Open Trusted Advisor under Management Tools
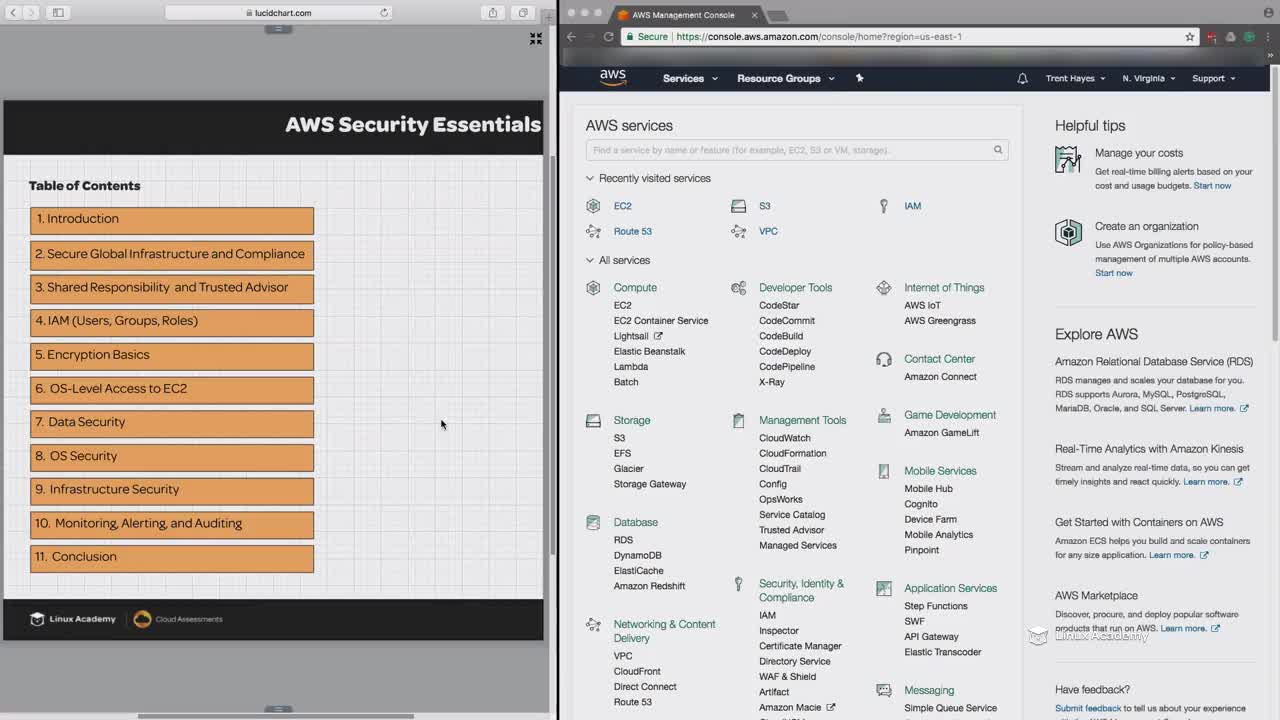This screenshot has width=1280, height=720. pos(792,530)
